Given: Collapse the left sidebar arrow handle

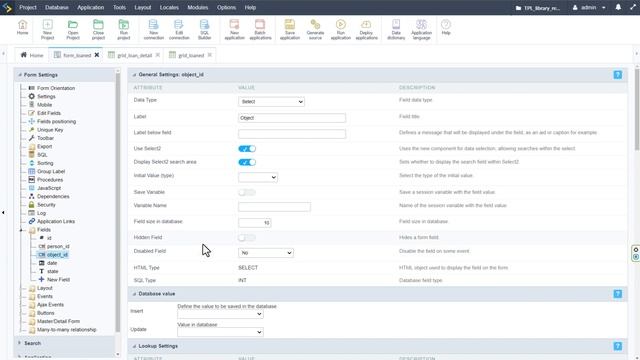Looking at the screenshot, I should (3, 212).
